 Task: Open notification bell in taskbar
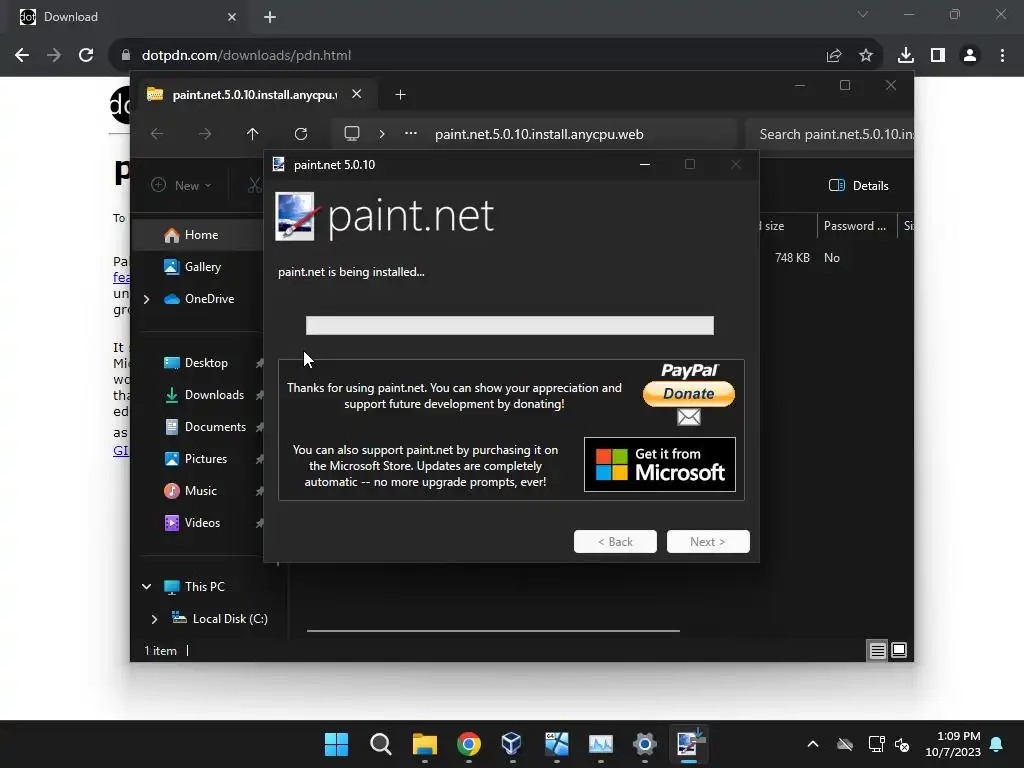pyautogui.click(x=997, y=744)
